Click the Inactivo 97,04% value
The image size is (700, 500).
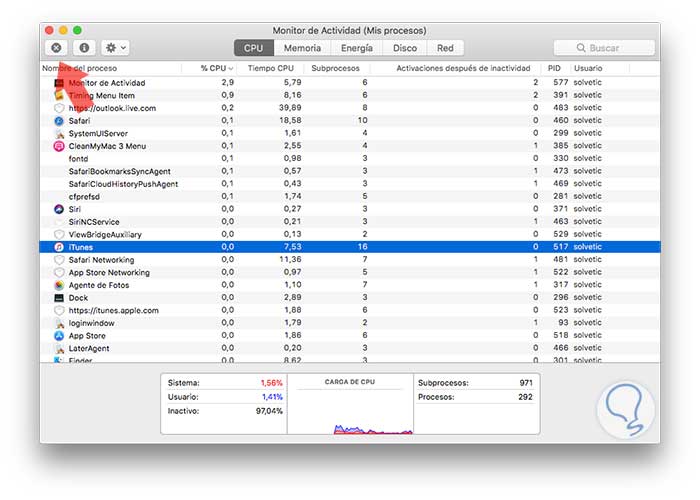tap(269, 411)
